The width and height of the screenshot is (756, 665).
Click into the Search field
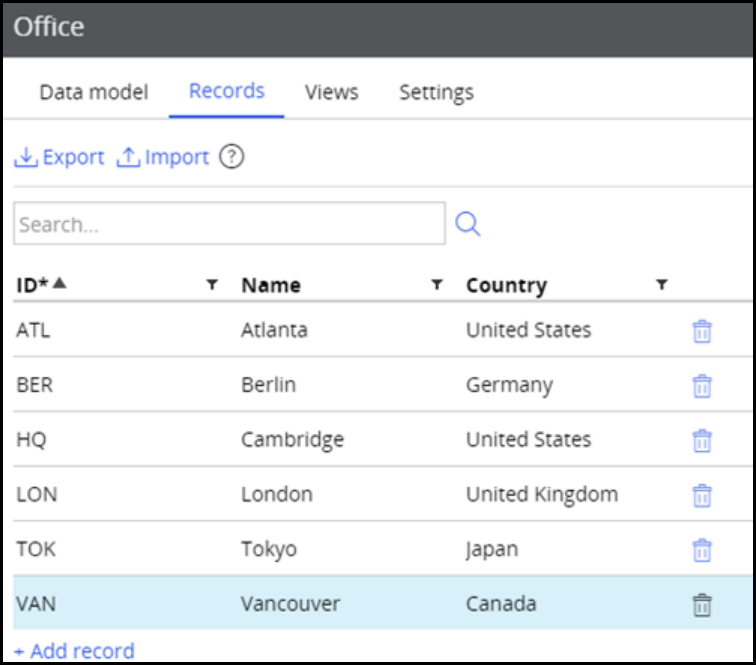pyautogui.click(x=229, y=224)
